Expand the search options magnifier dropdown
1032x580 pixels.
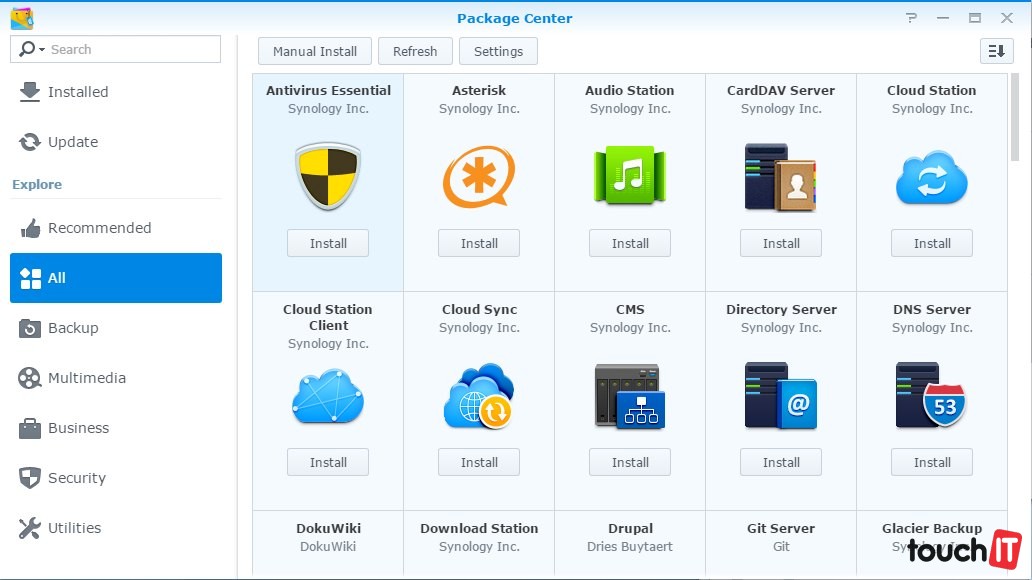pyautogui.click(x=30, y=49)
